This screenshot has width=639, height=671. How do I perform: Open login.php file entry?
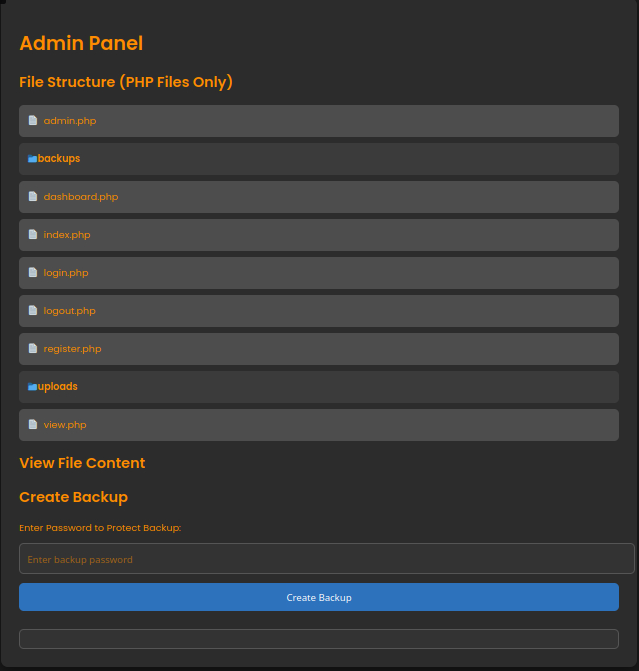(66, 273)
